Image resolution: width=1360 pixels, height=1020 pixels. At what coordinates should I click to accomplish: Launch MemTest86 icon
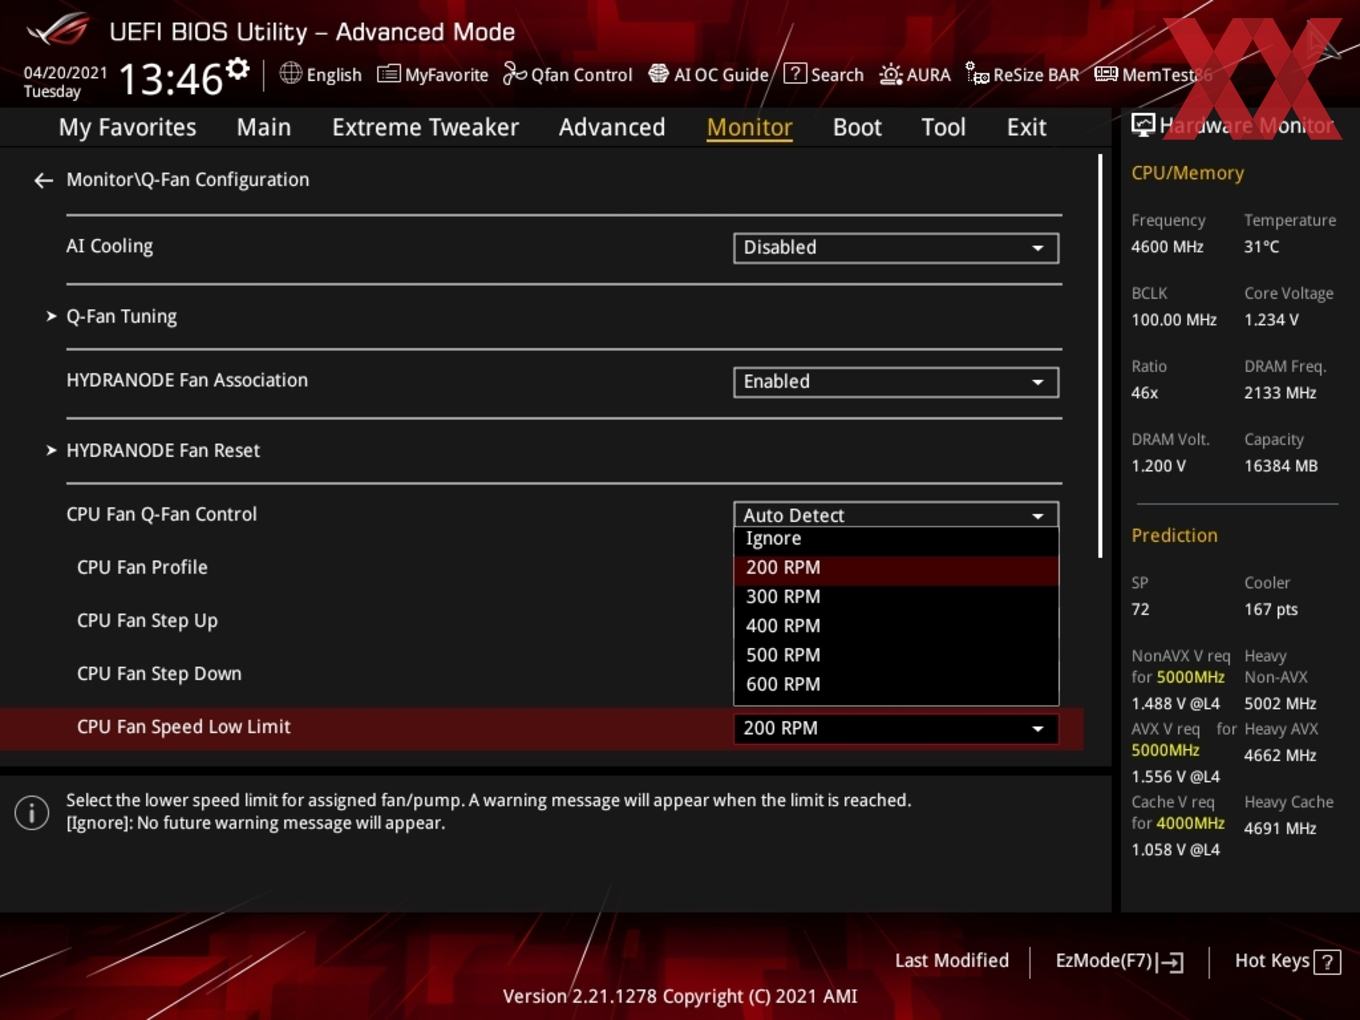click(1106, 74)
